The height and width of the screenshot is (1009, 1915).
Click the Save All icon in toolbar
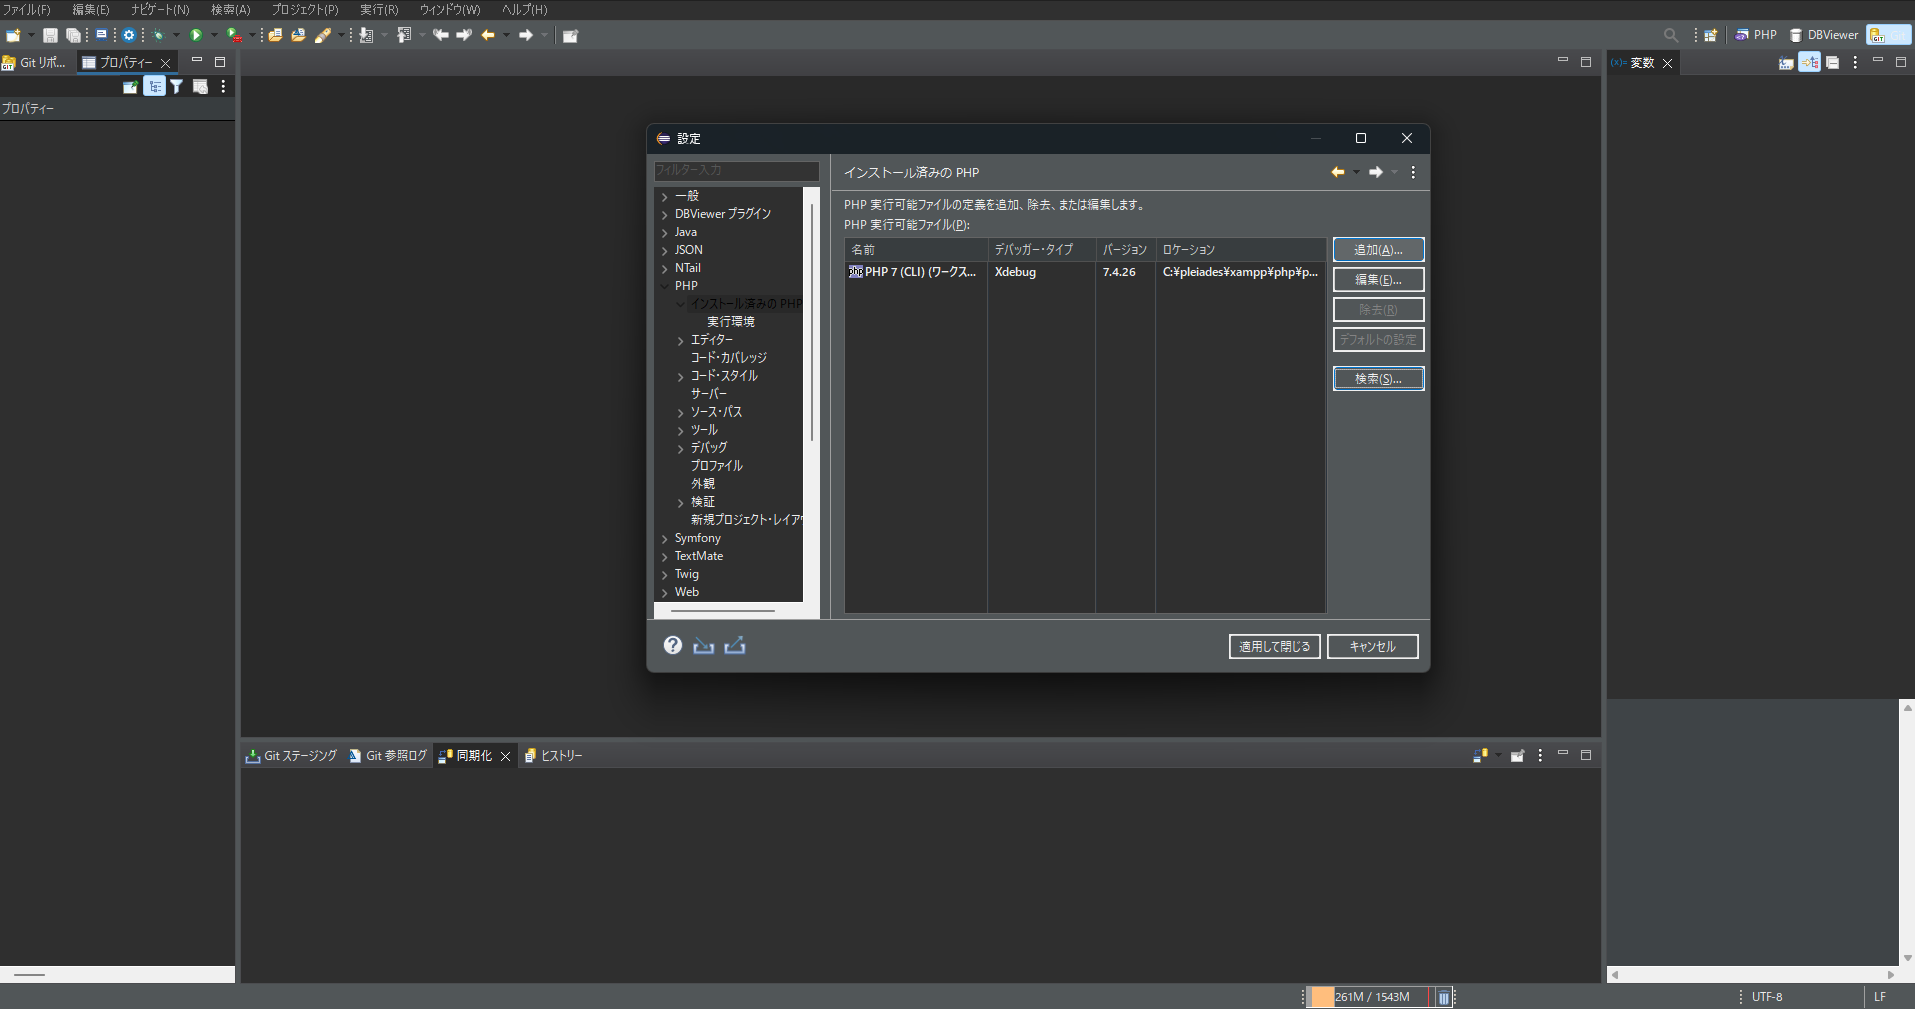pyautogui.click(x=73, y=35)
